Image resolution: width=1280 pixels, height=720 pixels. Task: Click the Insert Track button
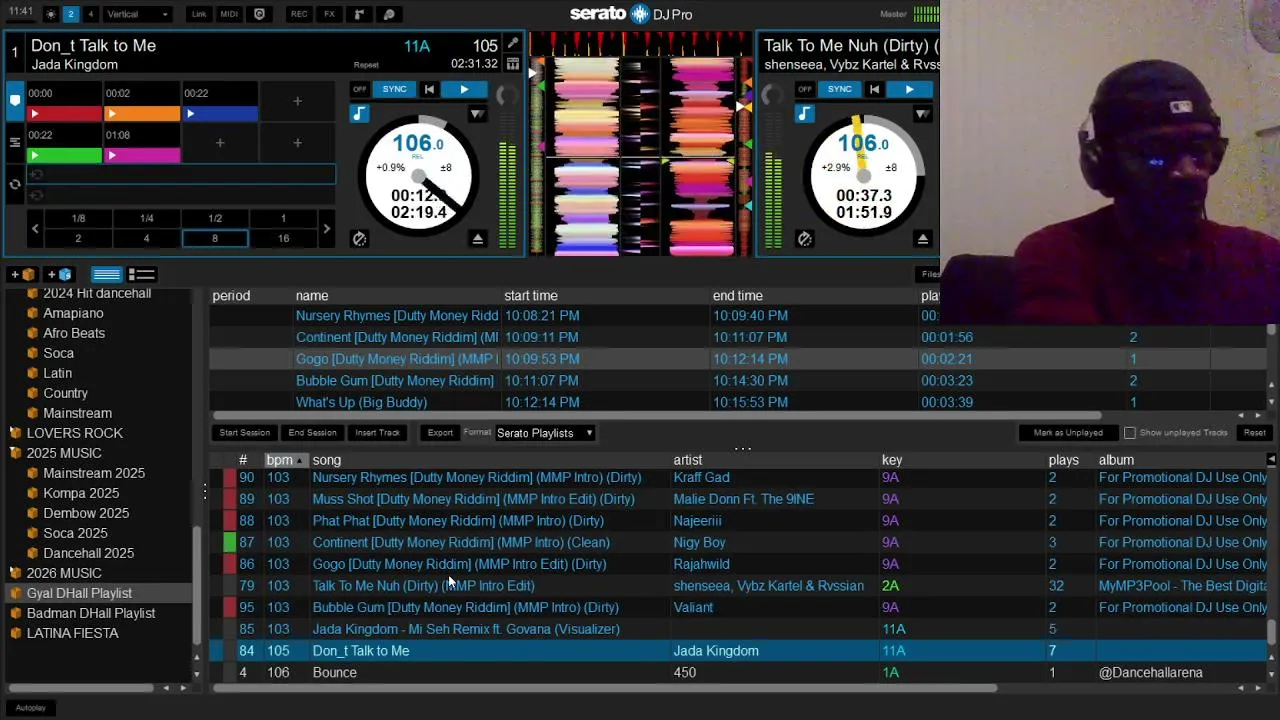[x=377, y=433]
